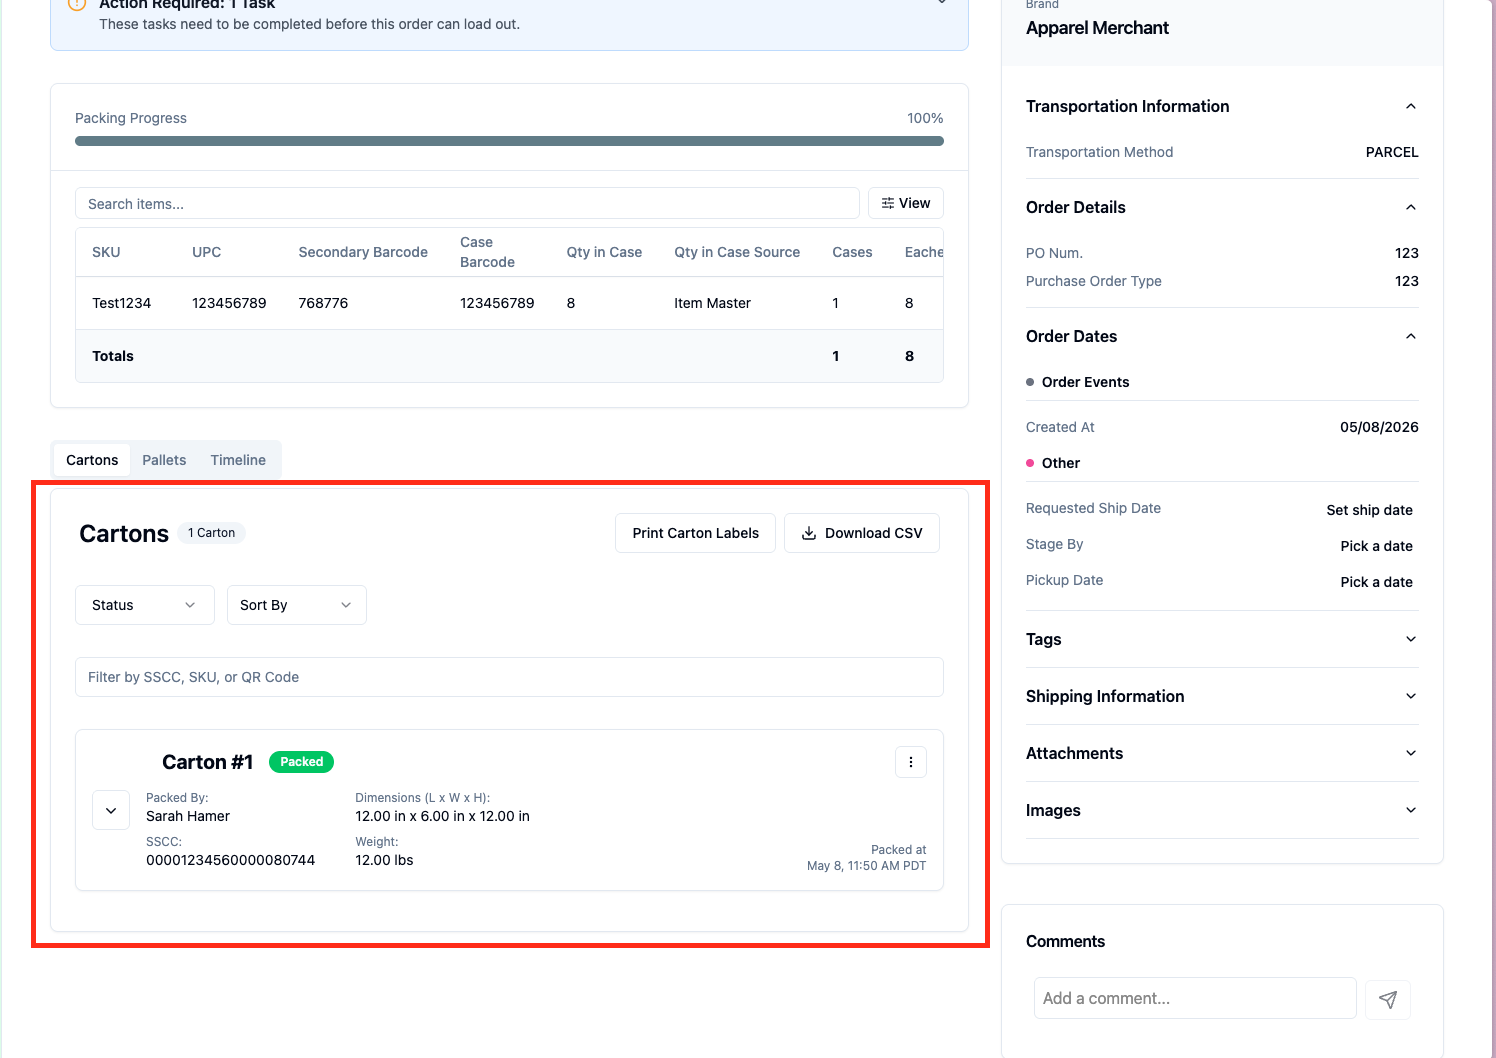Click SSCC value 00001234560000080744
The height and width of the screenshot is (1058, 1496).
pos(230,860)
